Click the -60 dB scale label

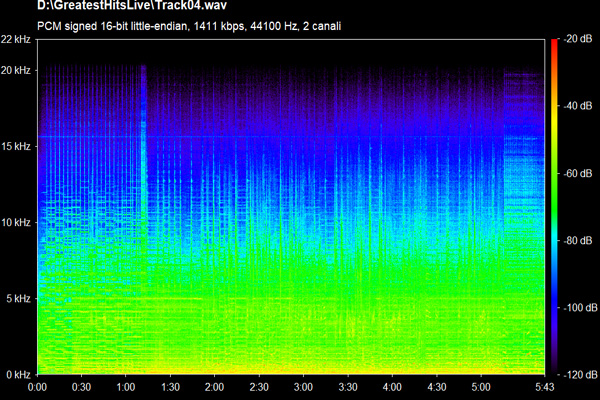click(x=578, y=173)
